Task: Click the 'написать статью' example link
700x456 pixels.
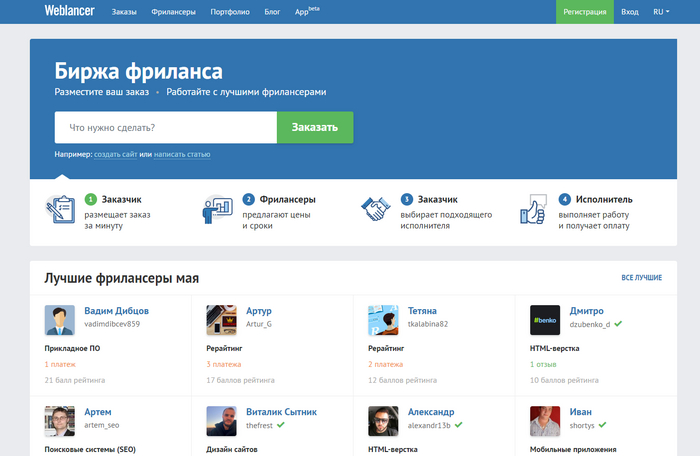Action: tap(182, 154)
